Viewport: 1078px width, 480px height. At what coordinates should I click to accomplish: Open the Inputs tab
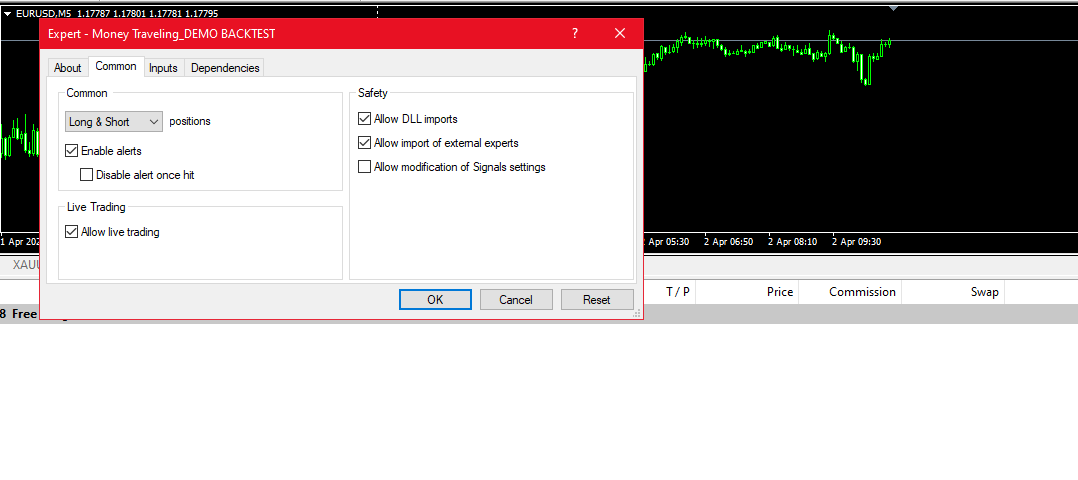point(163,68)
